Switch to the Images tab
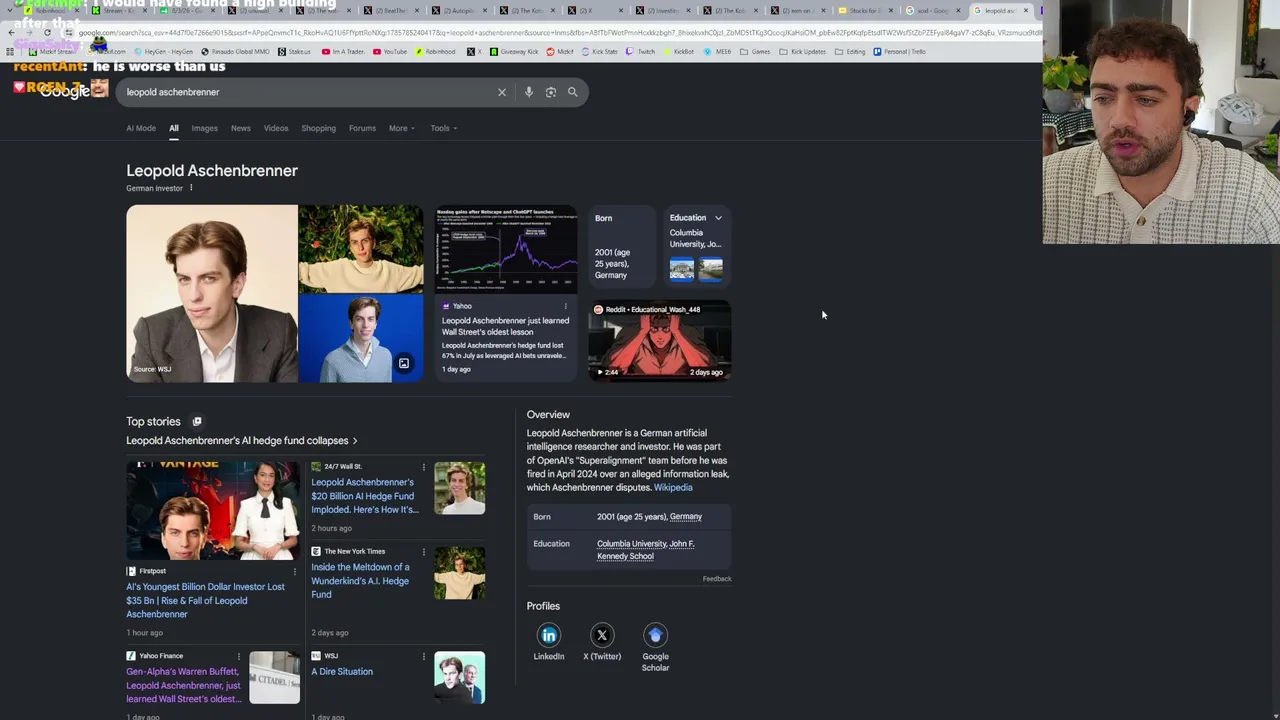 (204, 128)
